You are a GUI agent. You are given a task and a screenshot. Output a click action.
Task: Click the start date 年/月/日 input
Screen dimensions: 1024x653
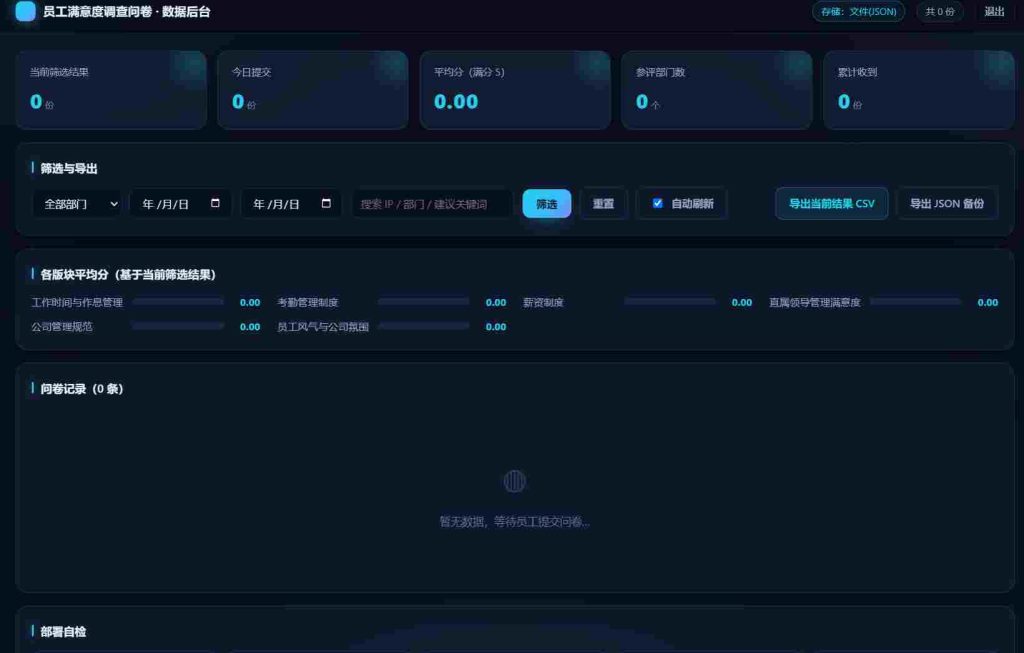(x=180, y=204)
